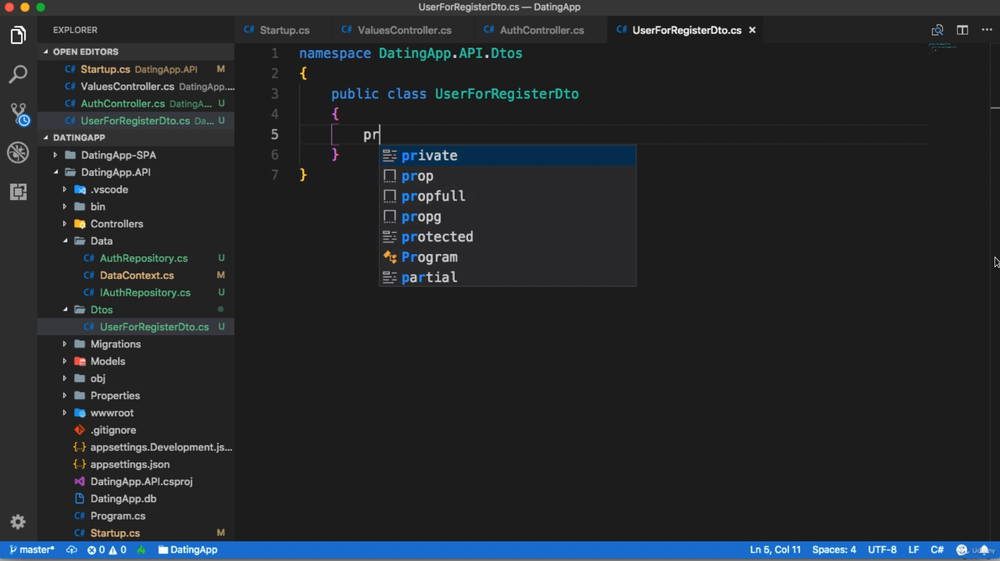Open the Search view in activity bar
This screenshot has width=1000, height=561.
pyautogui.click(x=18, y=75)
